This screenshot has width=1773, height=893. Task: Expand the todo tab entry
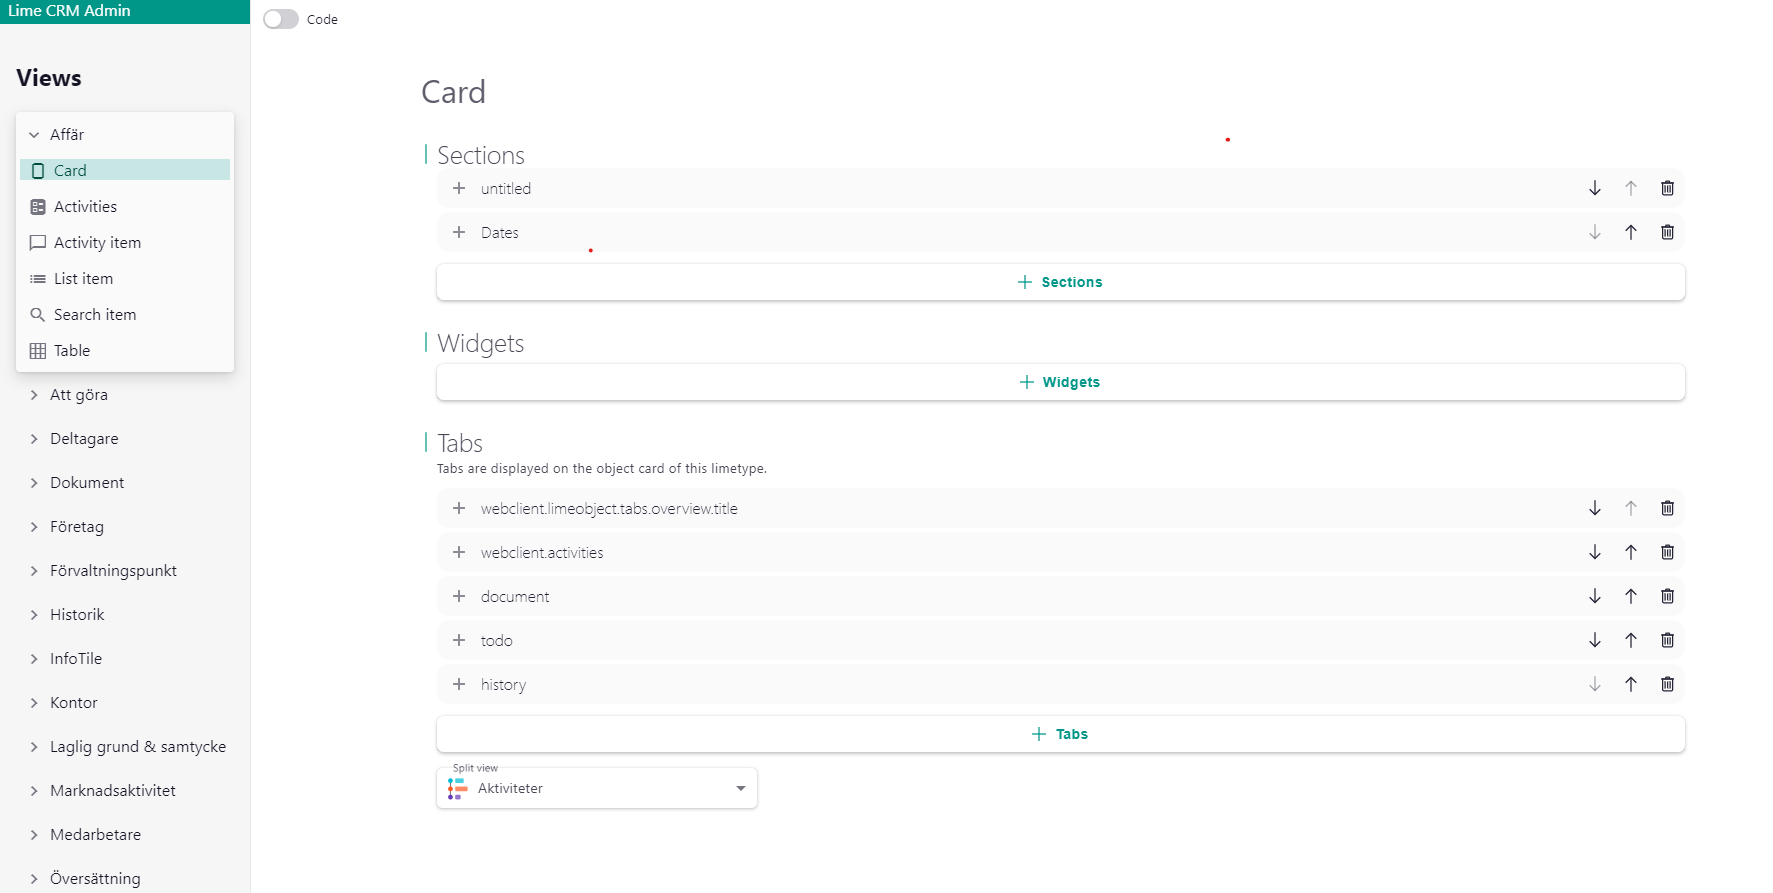(459, 640)
